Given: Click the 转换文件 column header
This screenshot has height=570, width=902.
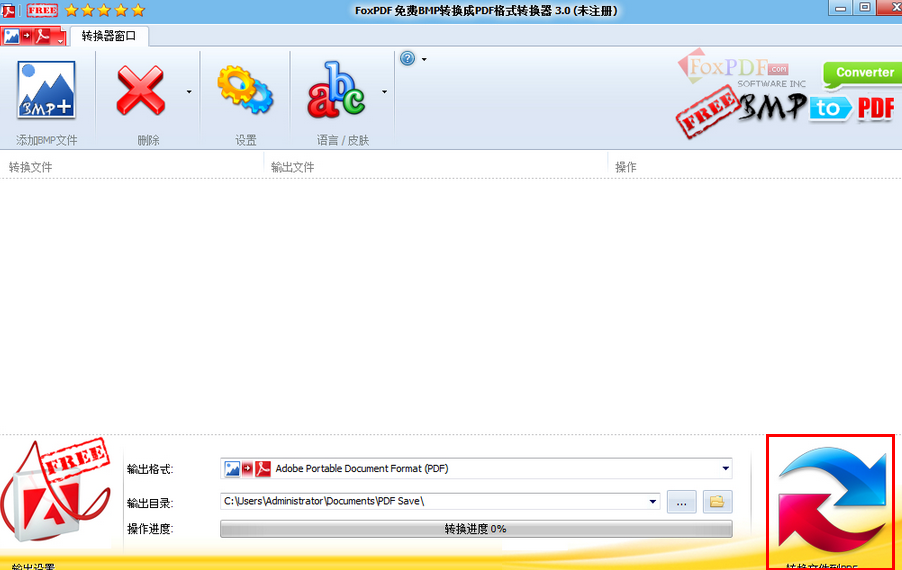Looking at the screenshot, I should pos(30,167).
